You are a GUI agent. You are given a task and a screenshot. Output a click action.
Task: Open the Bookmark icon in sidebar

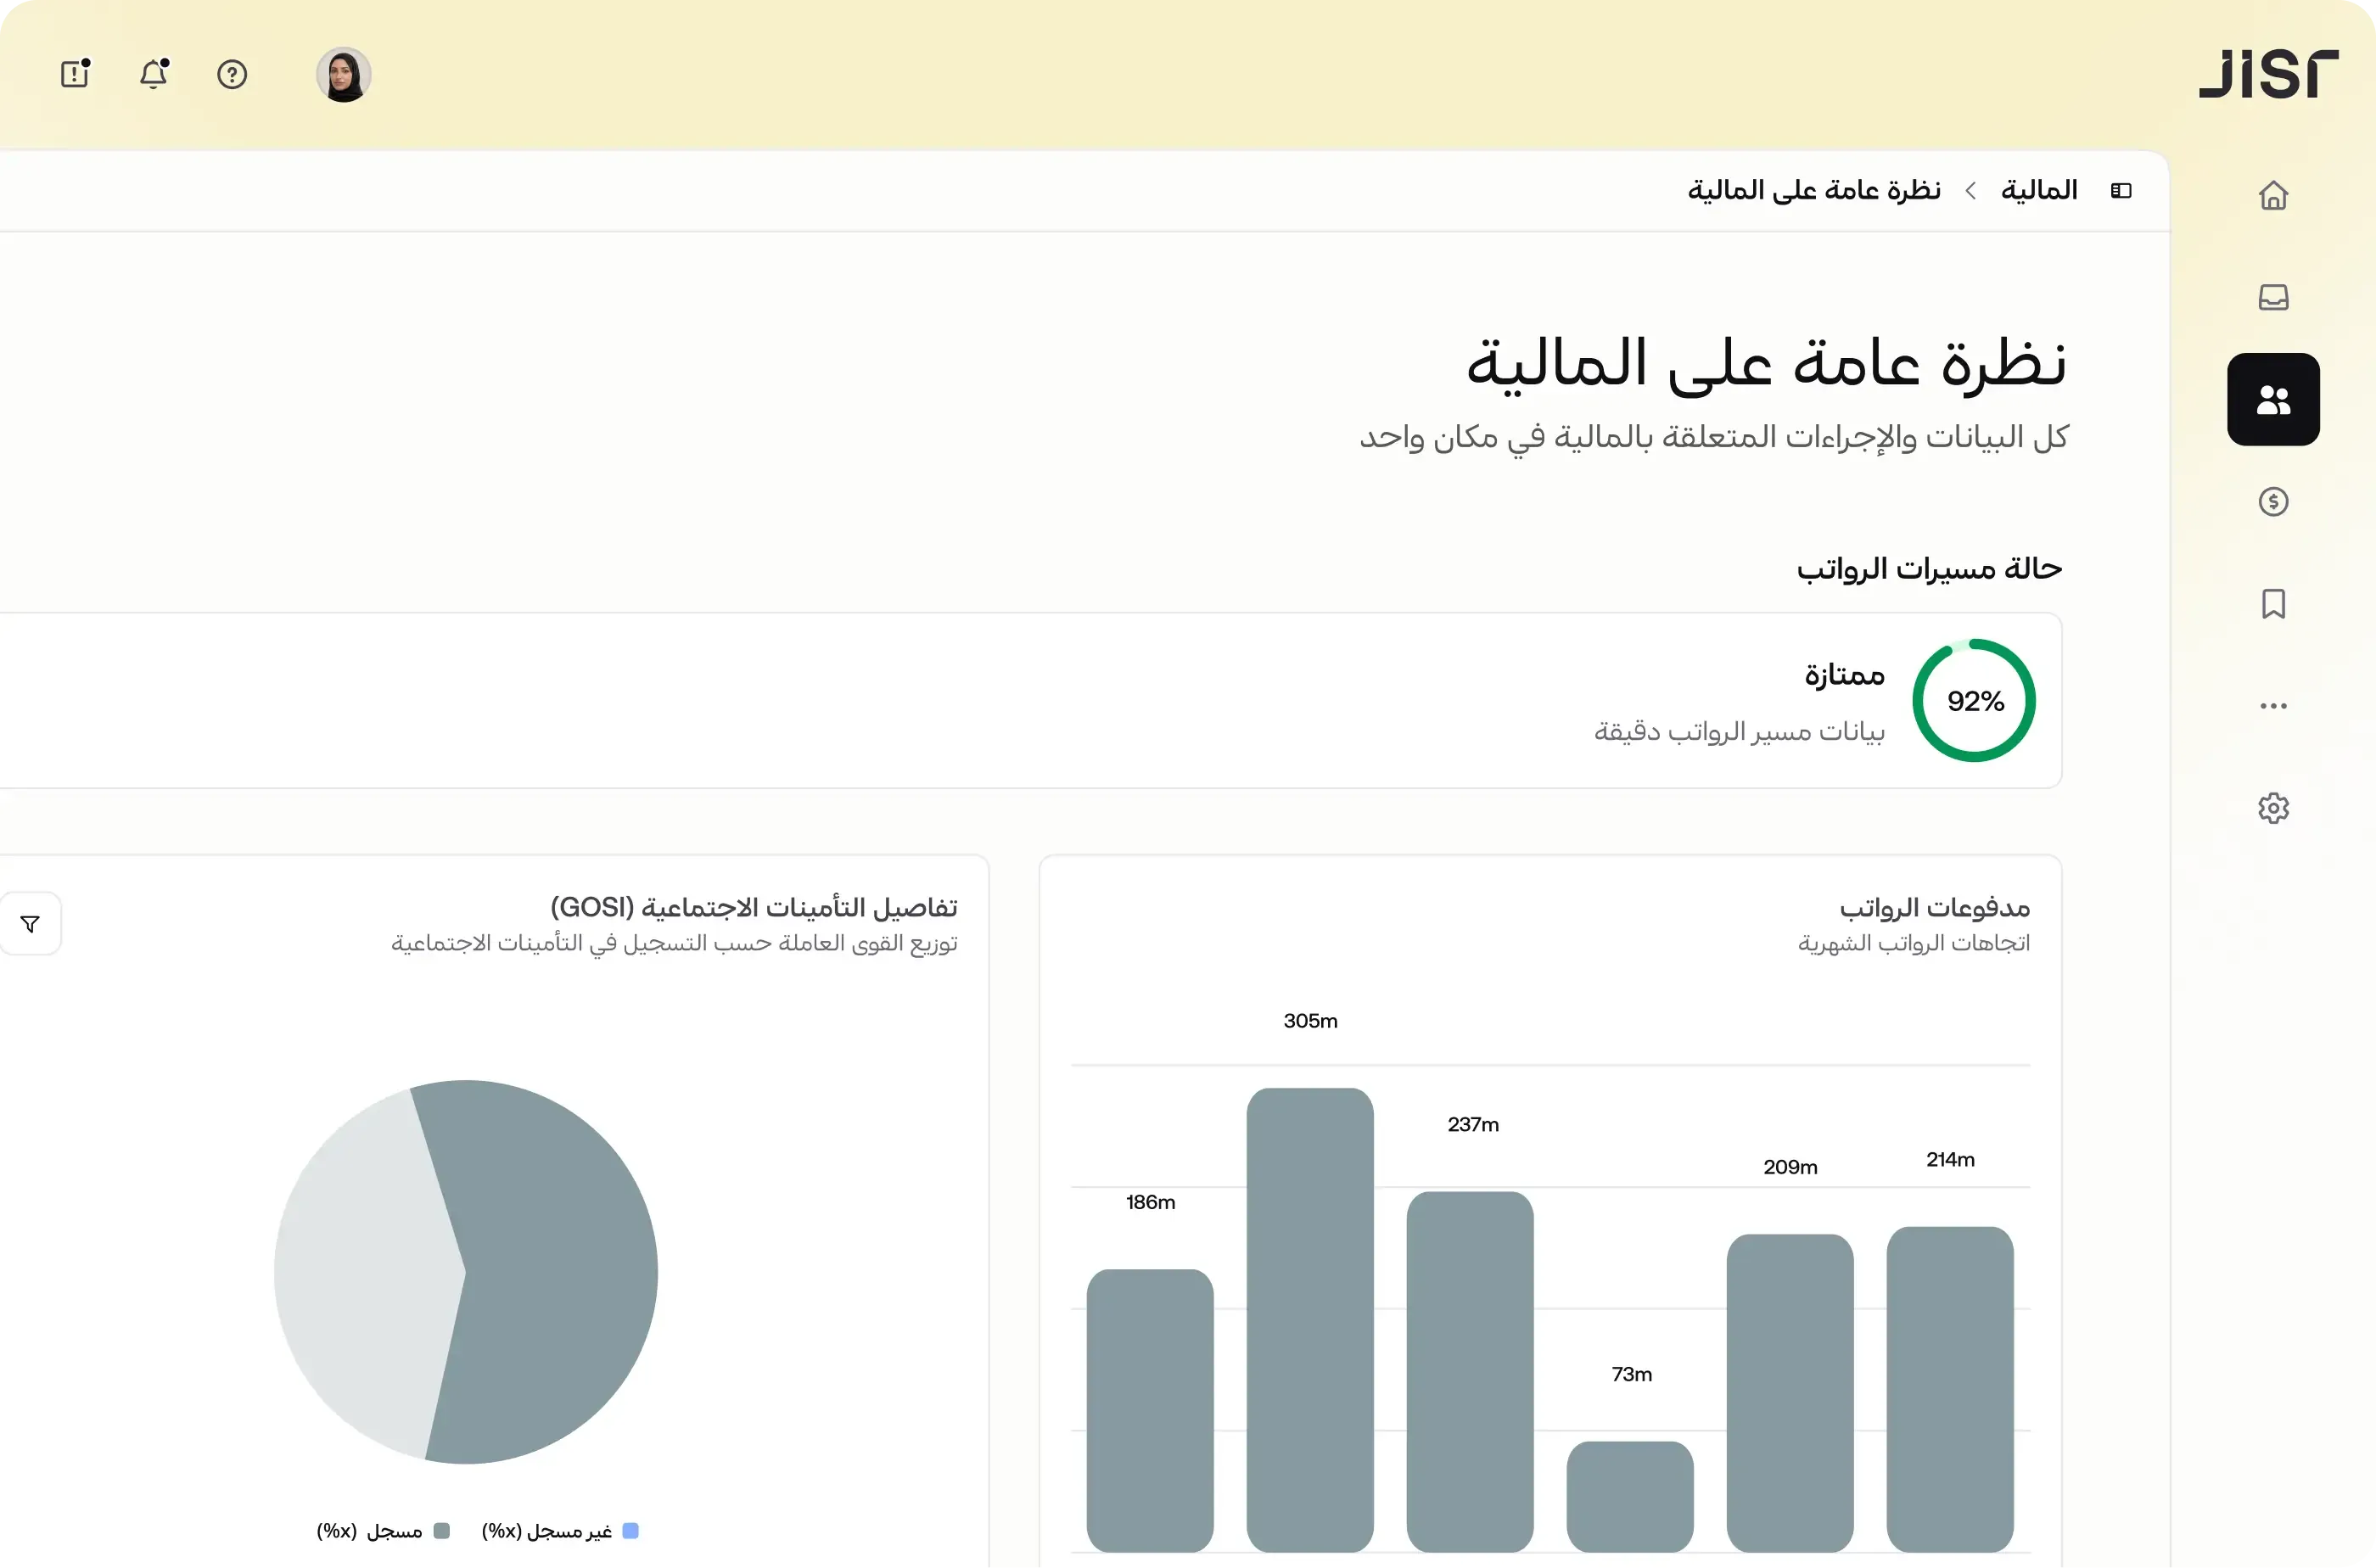coord(2273,603)
